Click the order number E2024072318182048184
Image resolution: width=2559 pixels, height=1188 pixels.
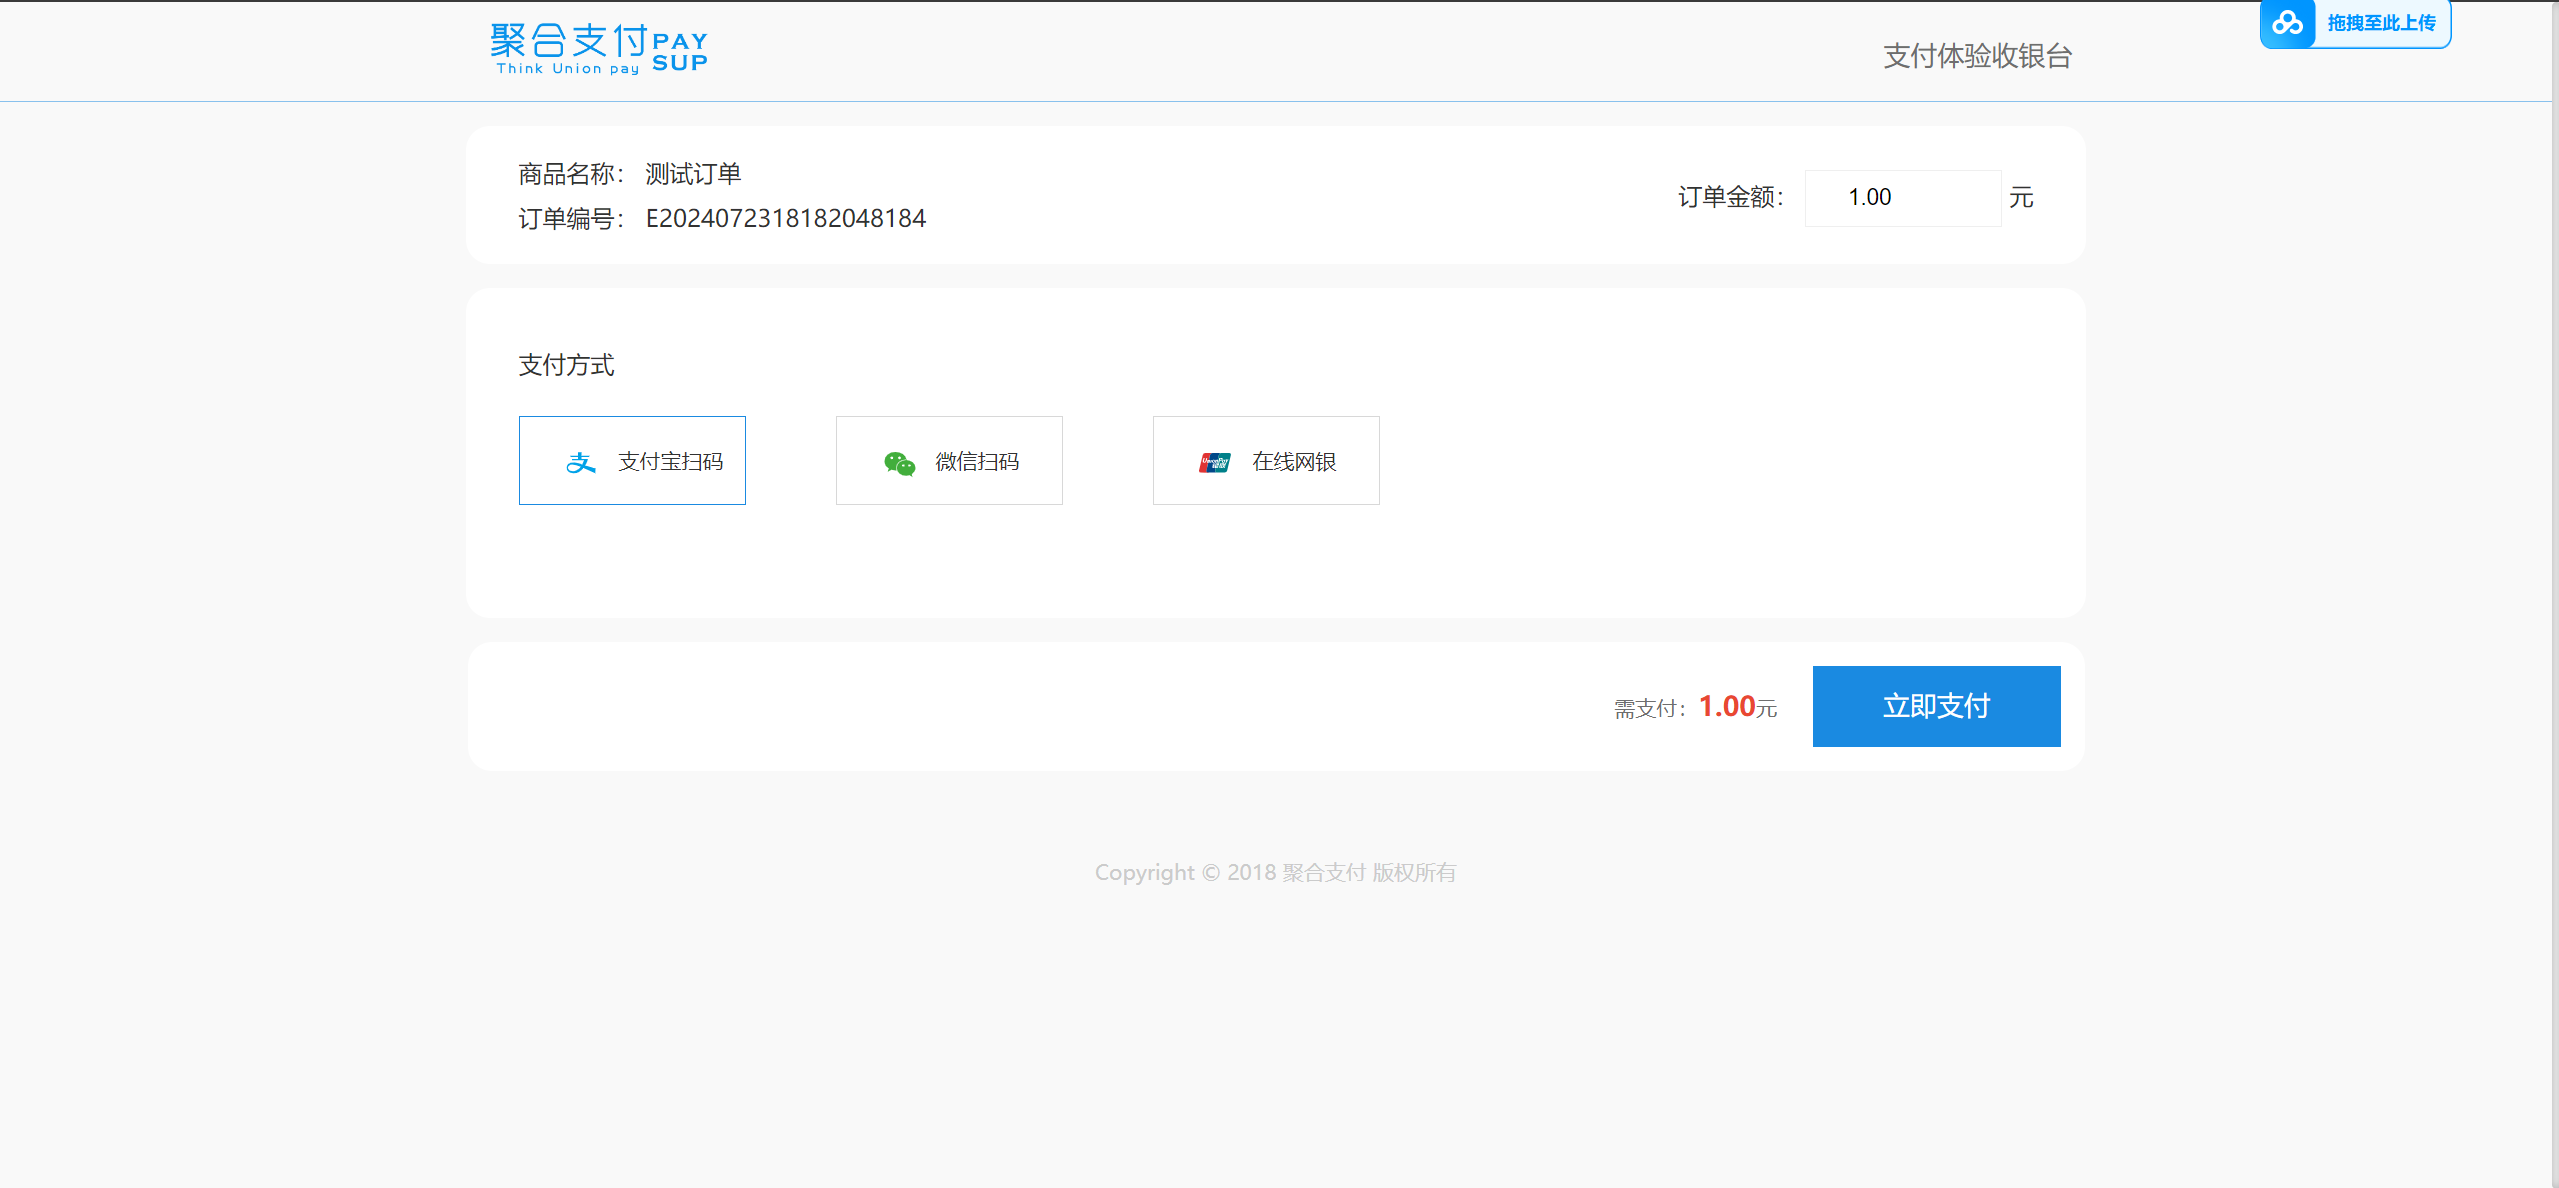(x=785, y=218)
